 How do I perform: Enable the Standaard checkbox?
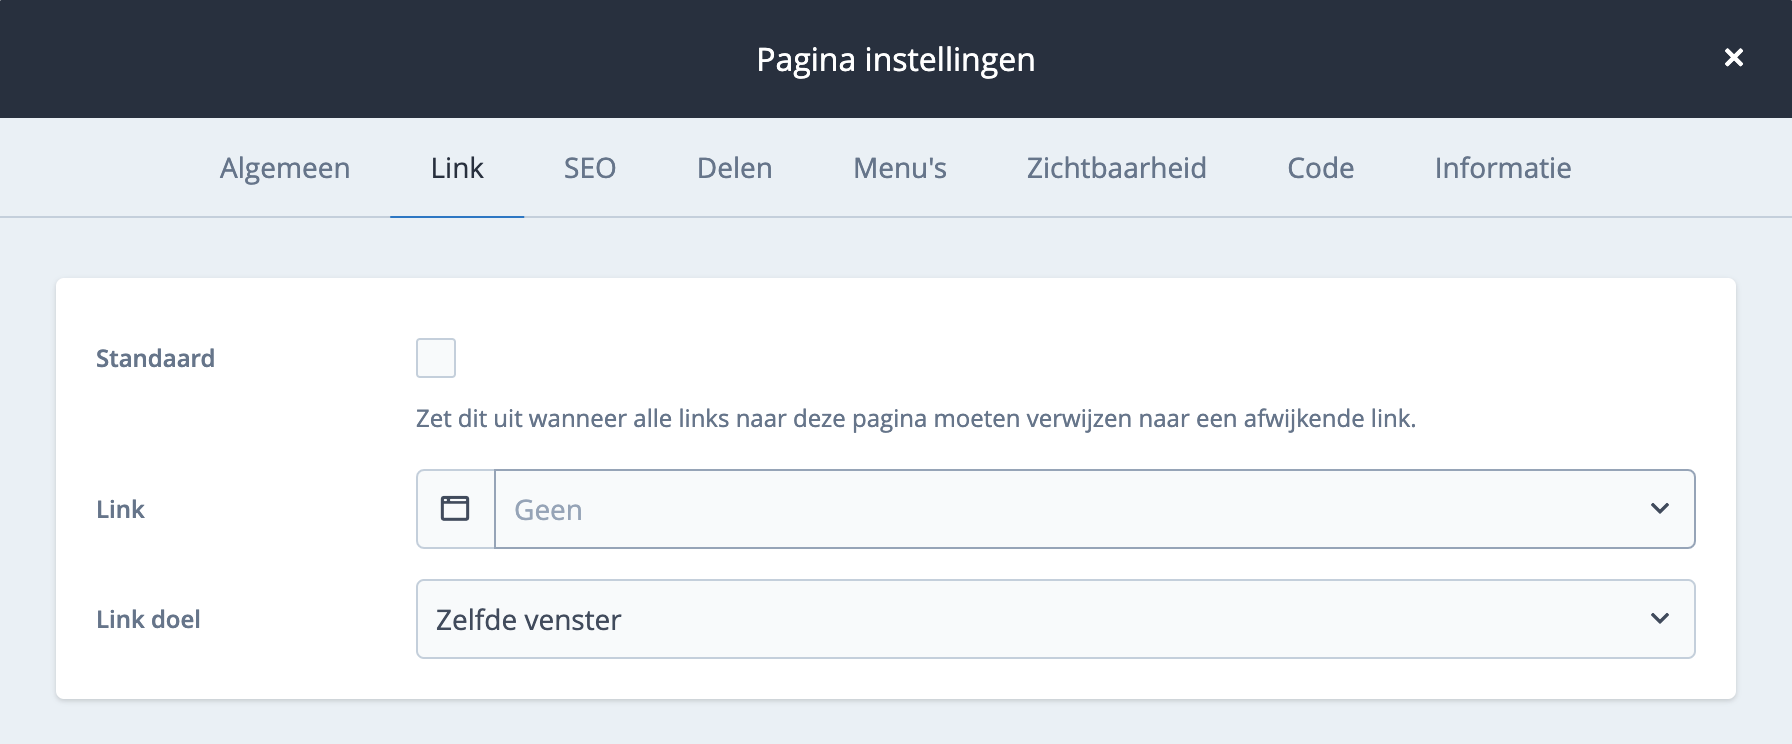click(x=436, y=358)
